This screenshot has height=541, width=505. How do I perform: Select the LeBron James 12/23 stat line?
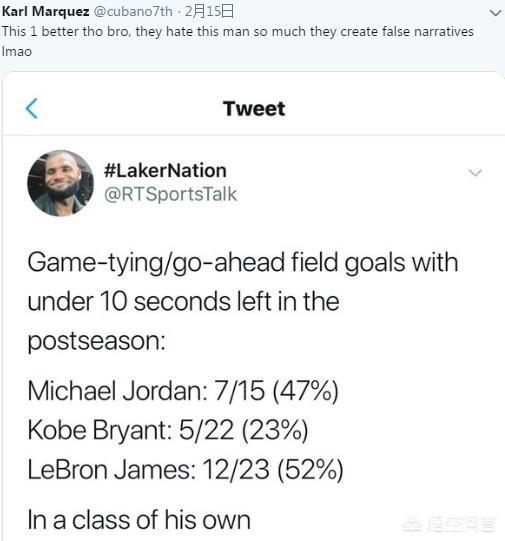click(x=186, y=470)
